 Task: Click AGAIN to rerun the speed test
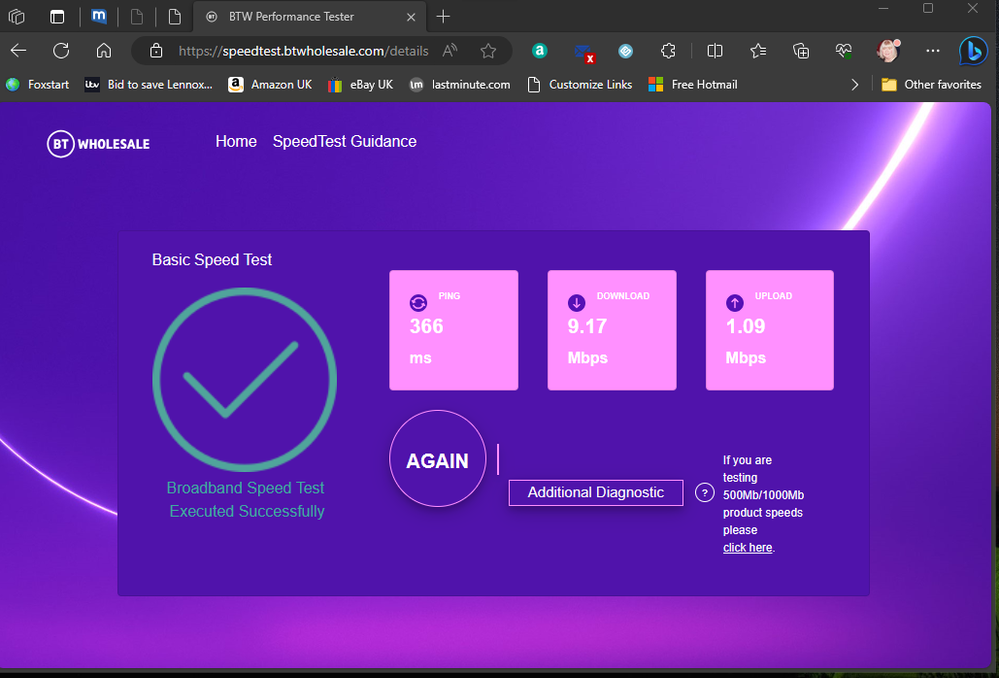(437, 460)
